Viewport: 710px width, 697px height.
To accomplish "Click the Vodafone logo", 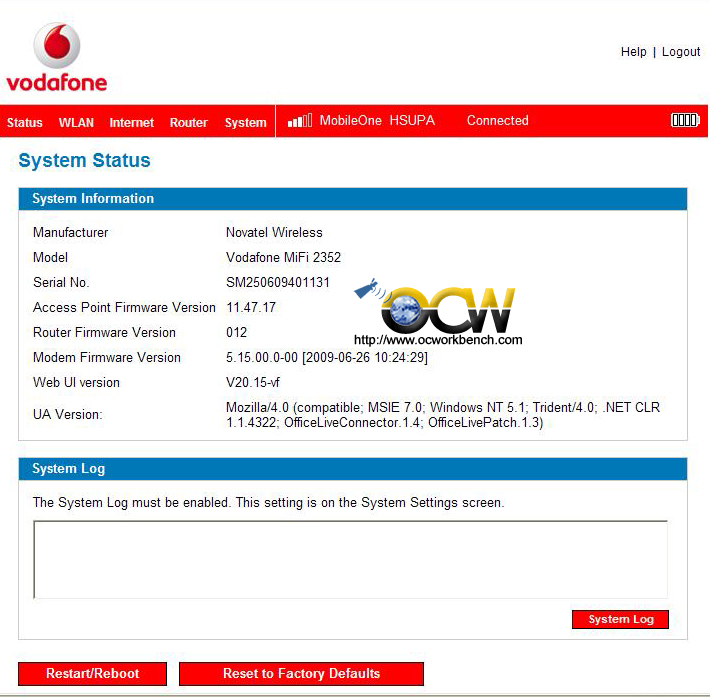I will pos(57,58).
